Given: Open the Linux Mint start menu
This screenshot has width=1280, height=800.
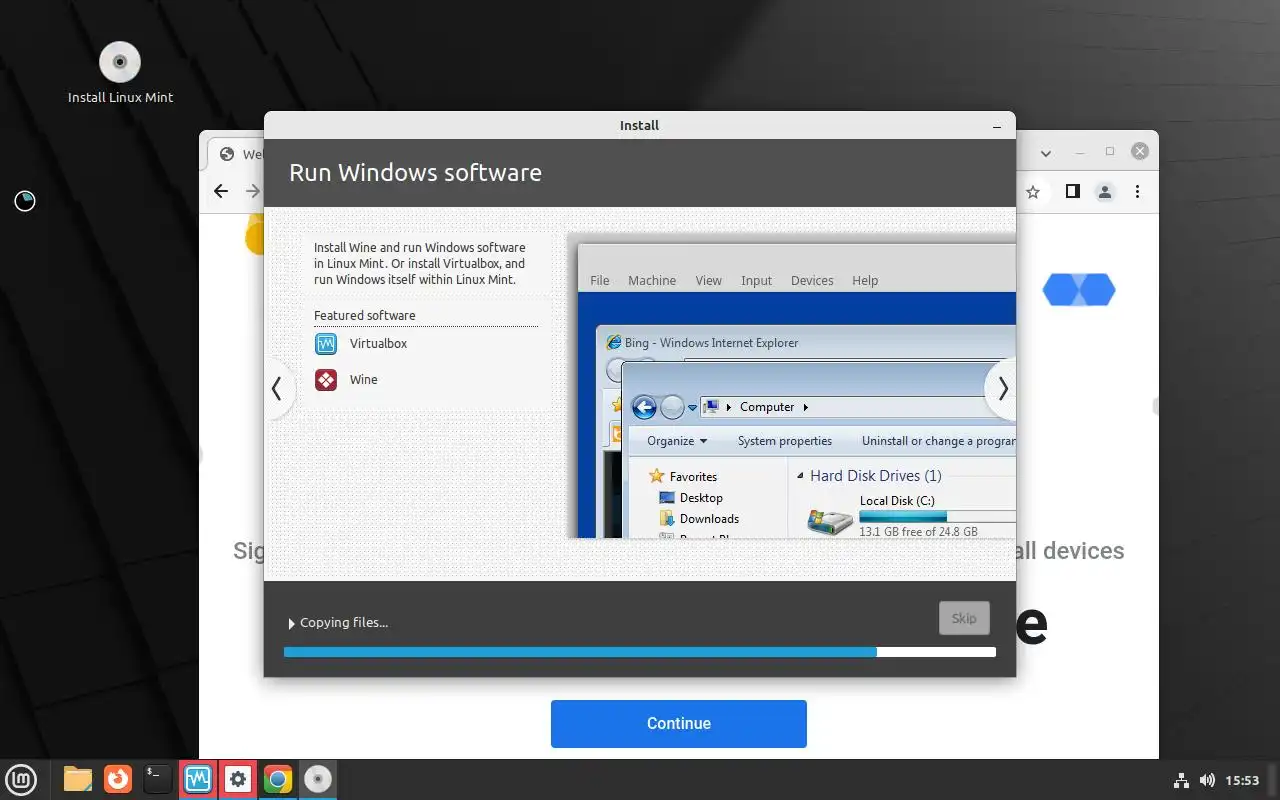Looking at the screenshot, I should [x=21, y=779].
